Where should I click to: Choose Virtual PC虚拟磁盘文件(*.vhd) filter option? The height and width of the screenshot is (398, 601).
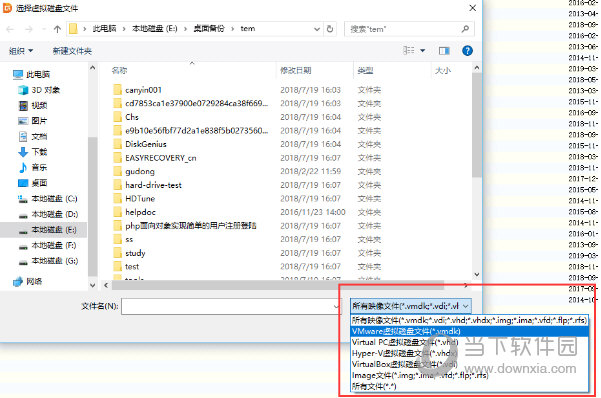470,342
